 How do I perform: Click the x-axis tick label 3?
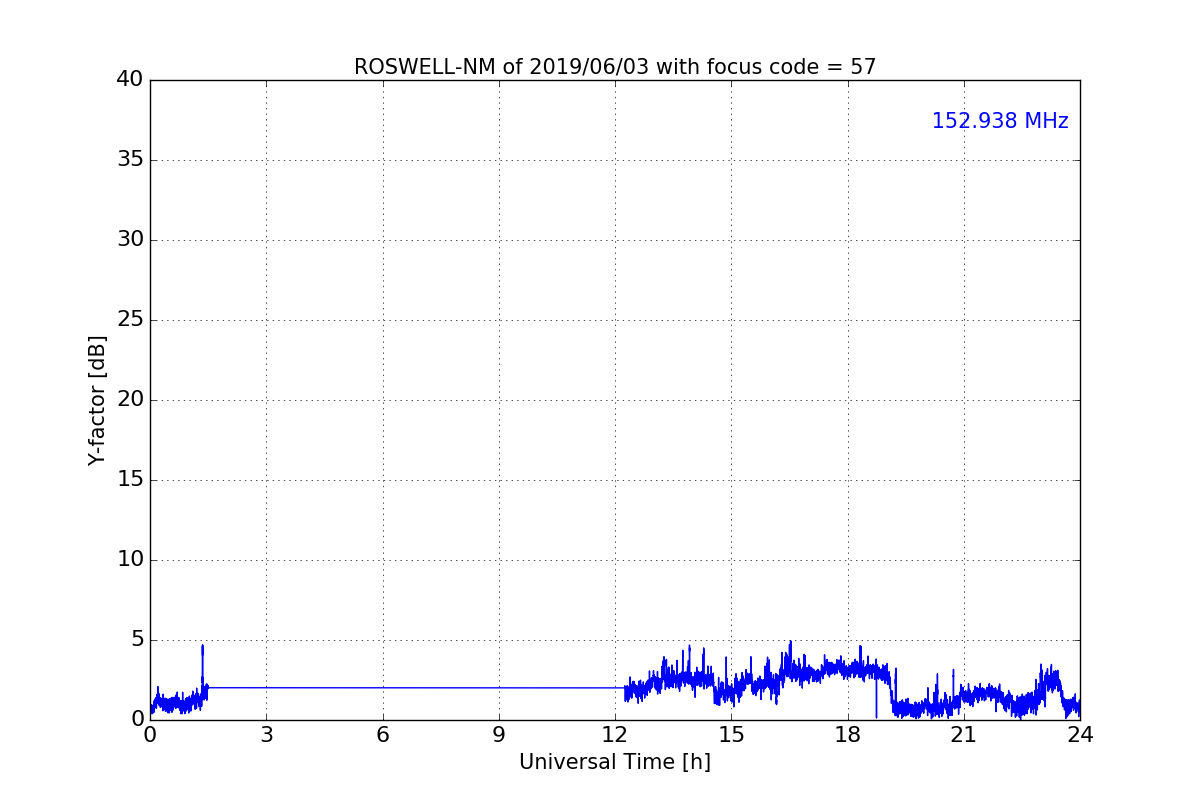266,734
